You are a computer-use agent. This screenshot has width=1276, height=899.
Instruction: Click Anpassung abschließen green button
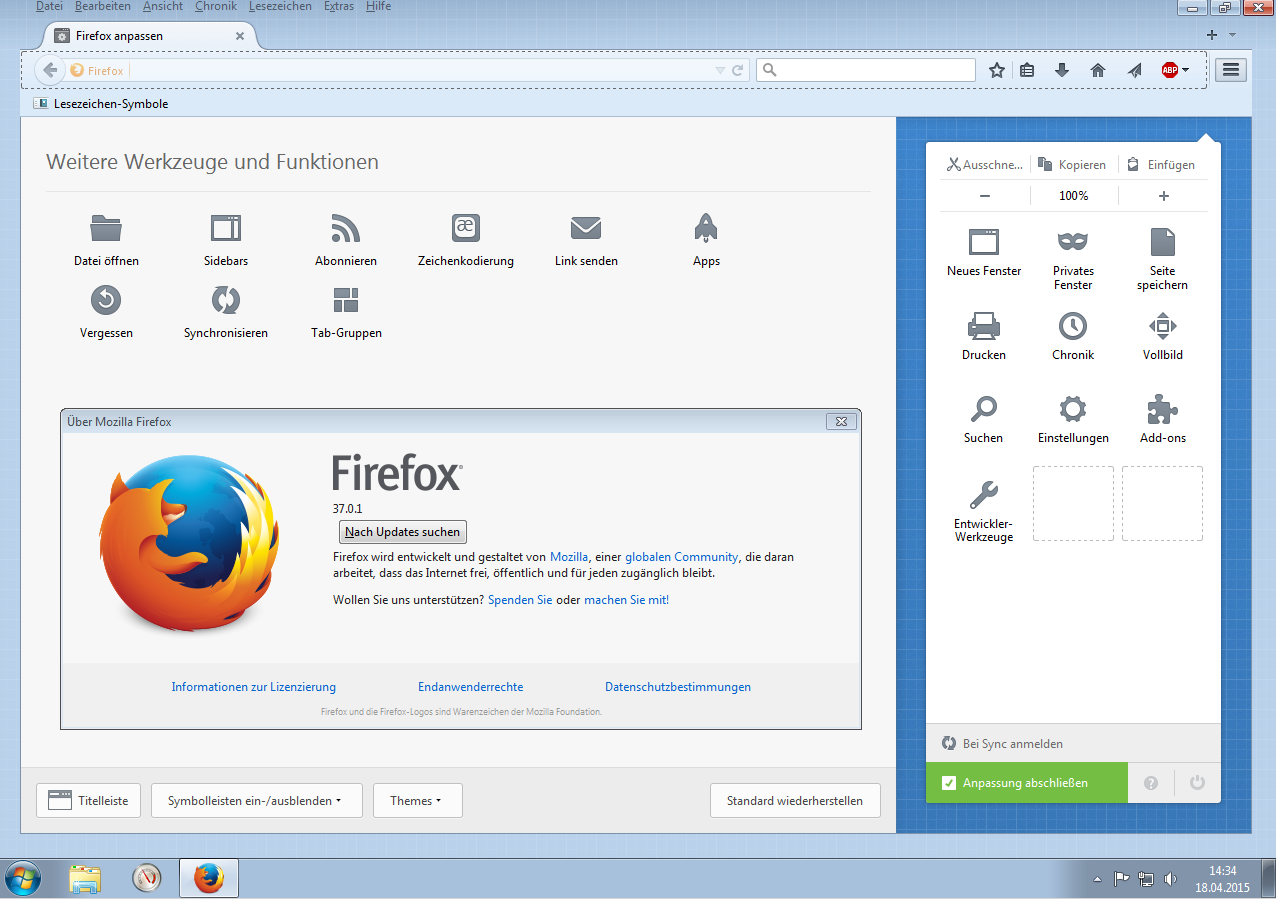point(1027,783)
